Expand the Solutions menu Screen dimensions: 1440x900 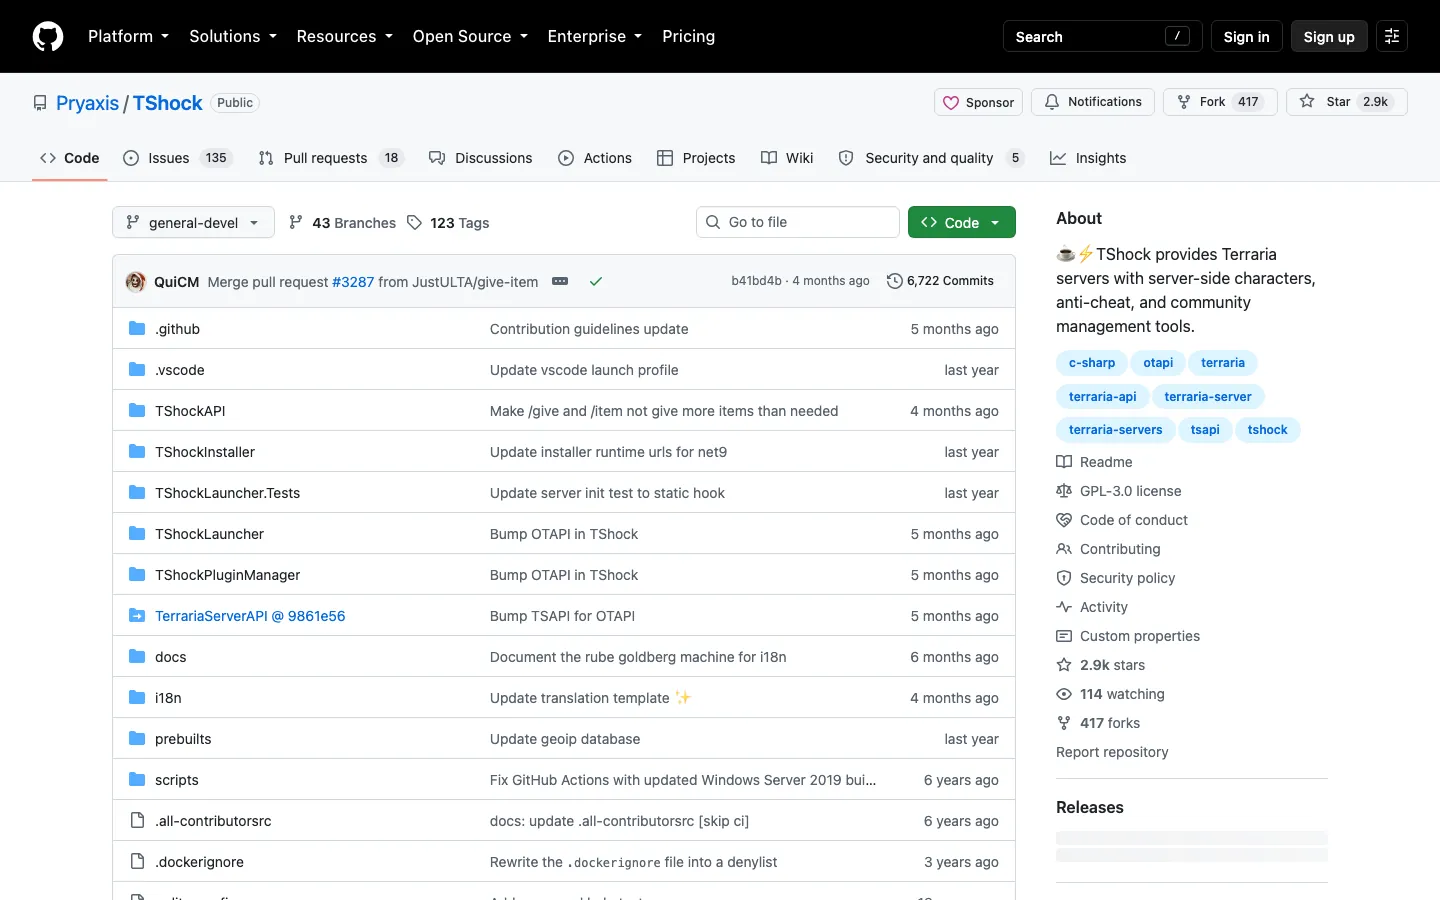233,36
